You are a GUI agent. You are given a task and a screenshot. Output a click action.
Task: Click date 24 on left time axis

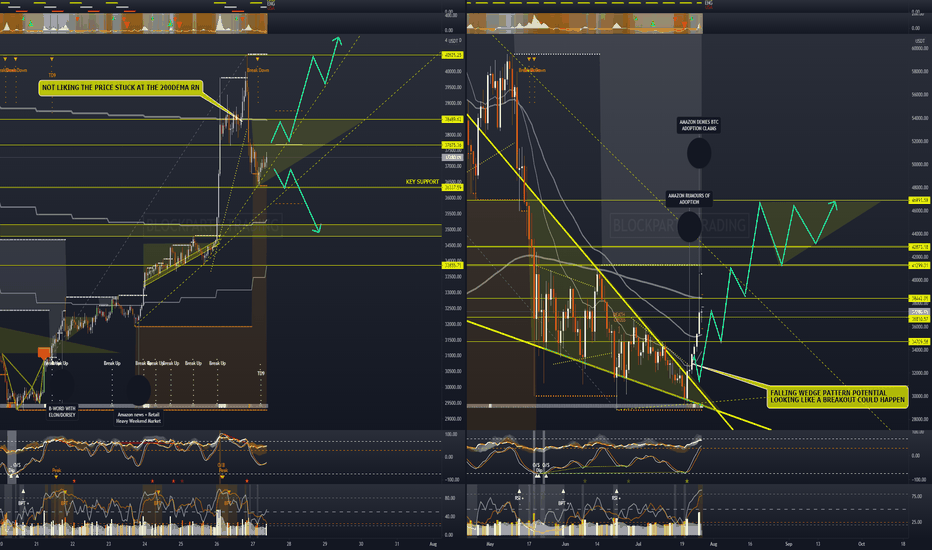145,544
